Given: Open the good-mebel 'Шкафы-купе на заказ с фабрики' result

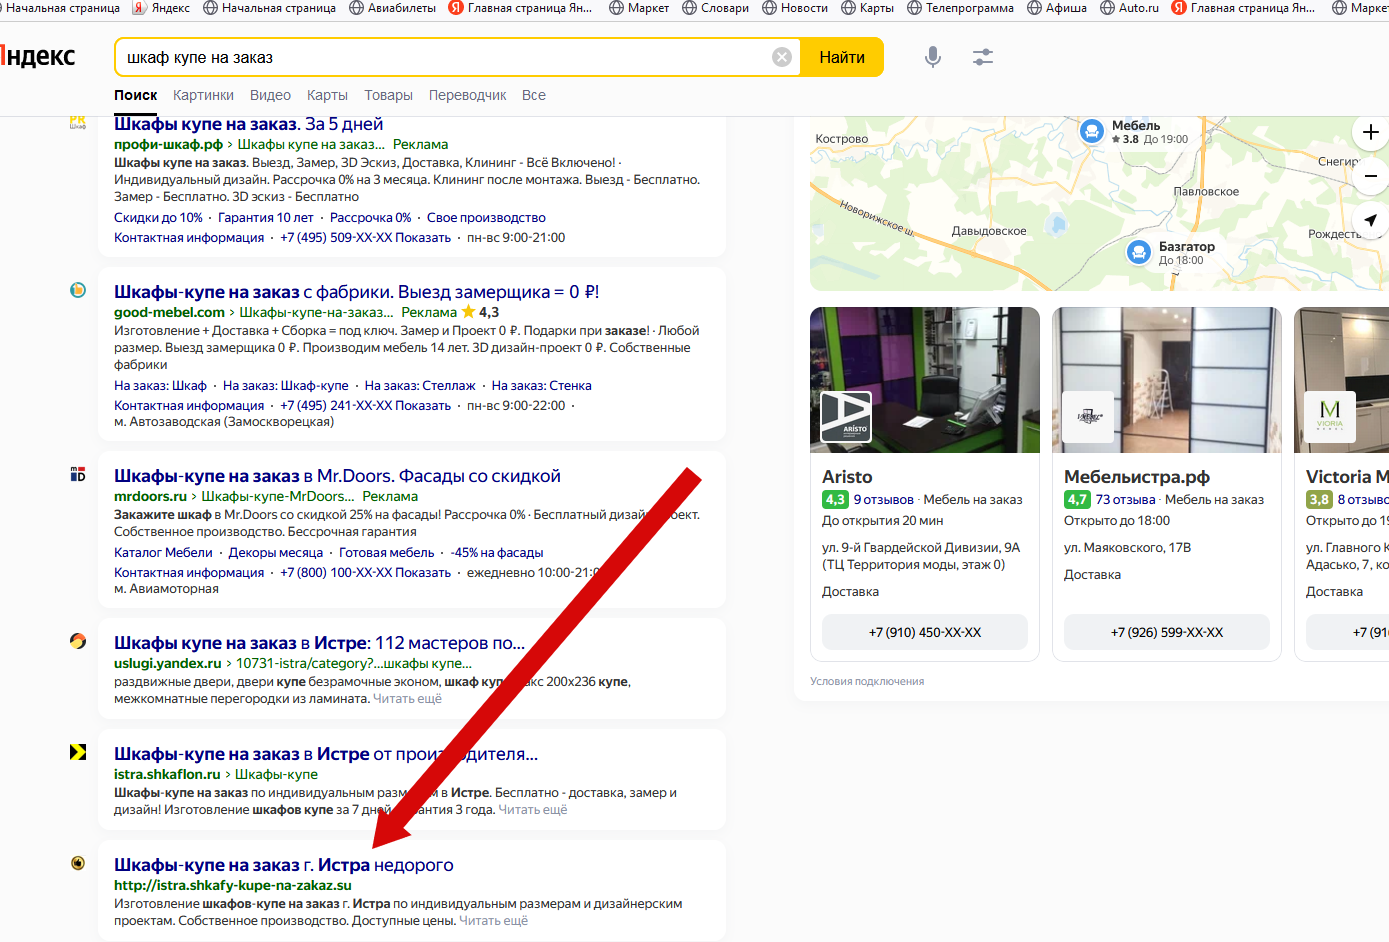Looking at the screenshot, I should point(356,292).
